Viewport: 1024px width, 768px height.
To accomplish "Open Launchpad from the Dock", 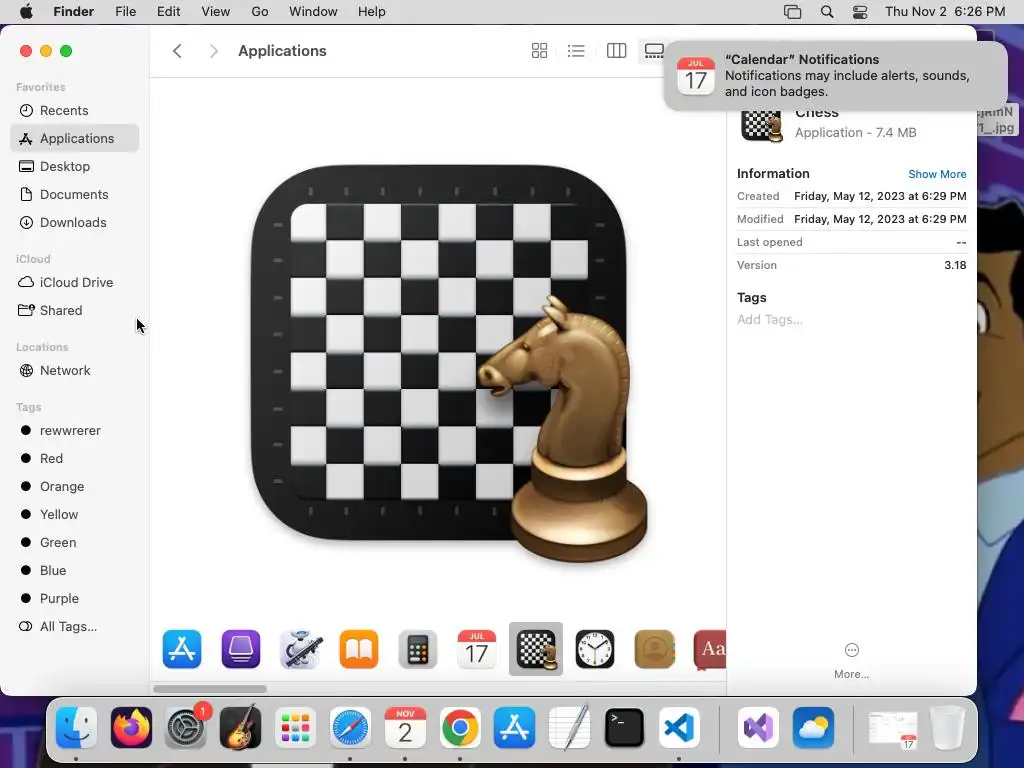I will coord(295,728).
